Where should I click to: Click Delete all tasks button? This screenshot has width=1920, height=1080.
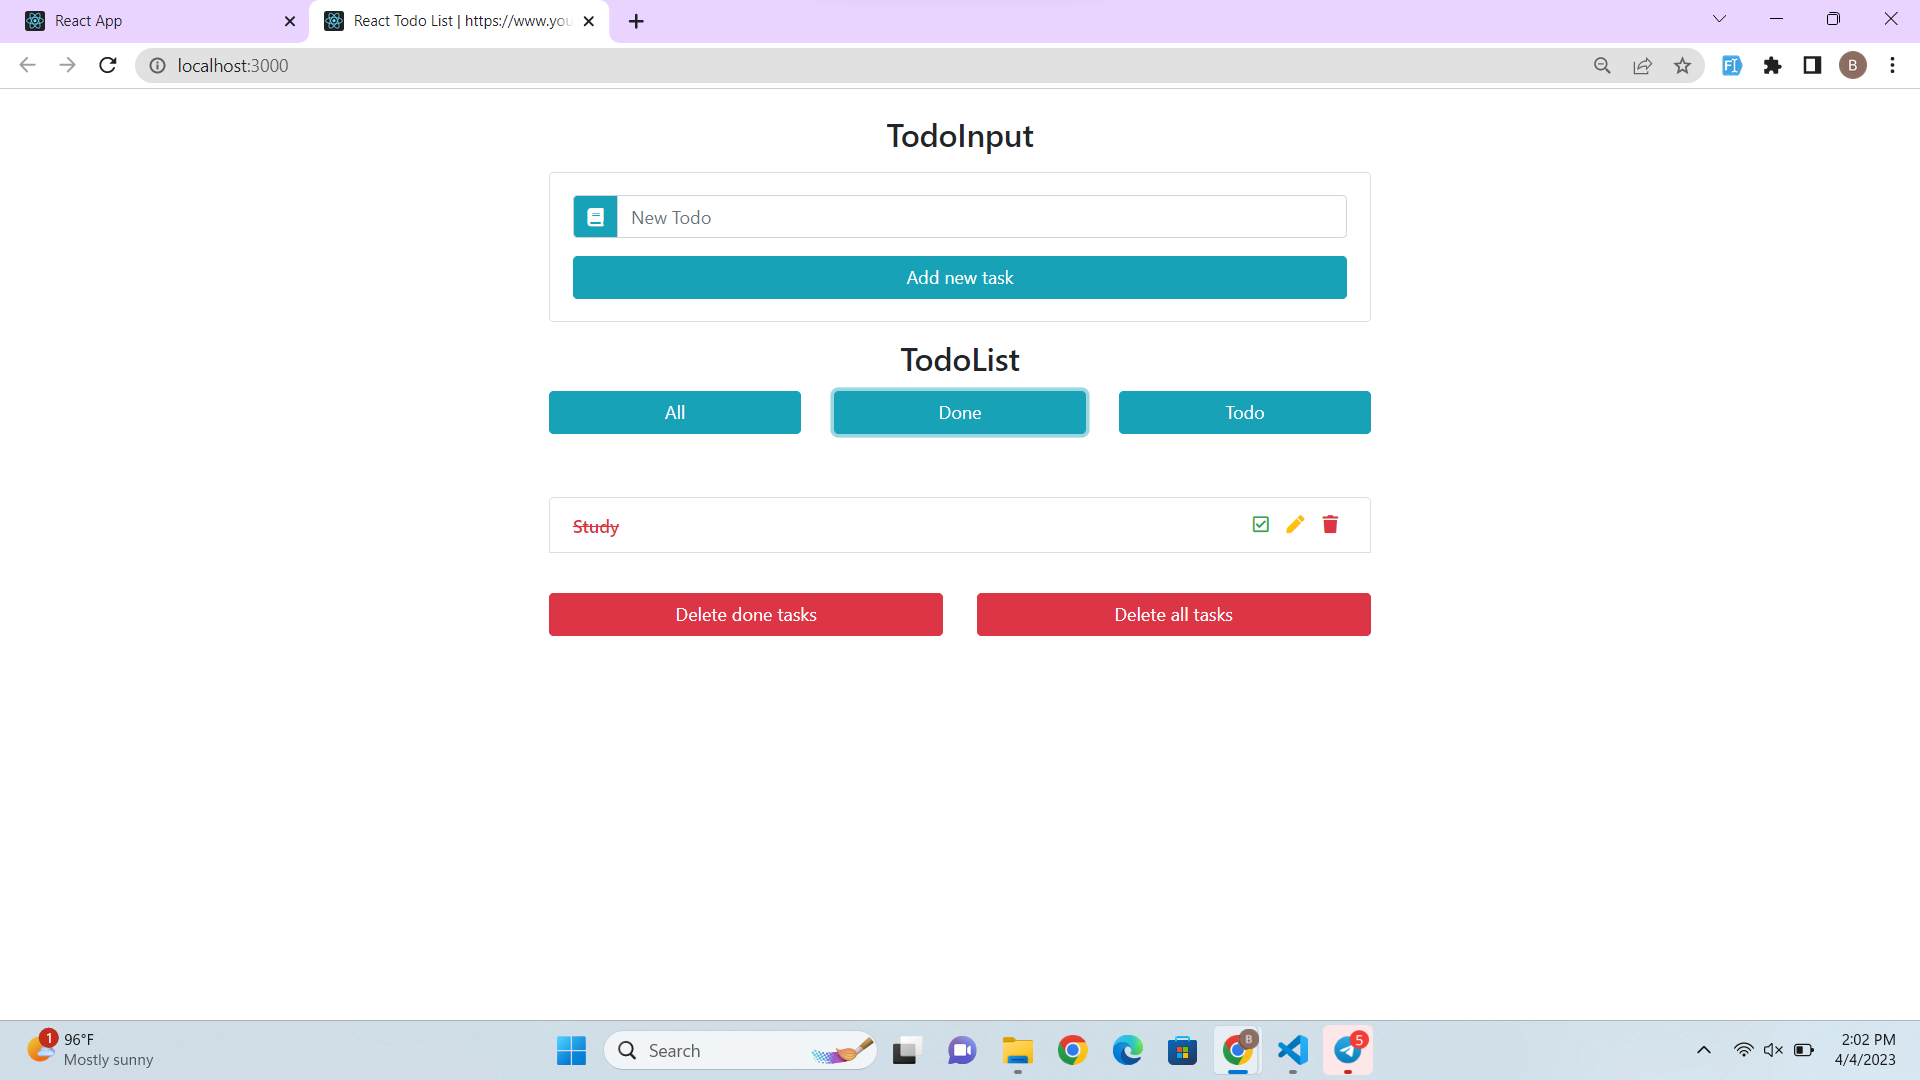point(1173,615)
